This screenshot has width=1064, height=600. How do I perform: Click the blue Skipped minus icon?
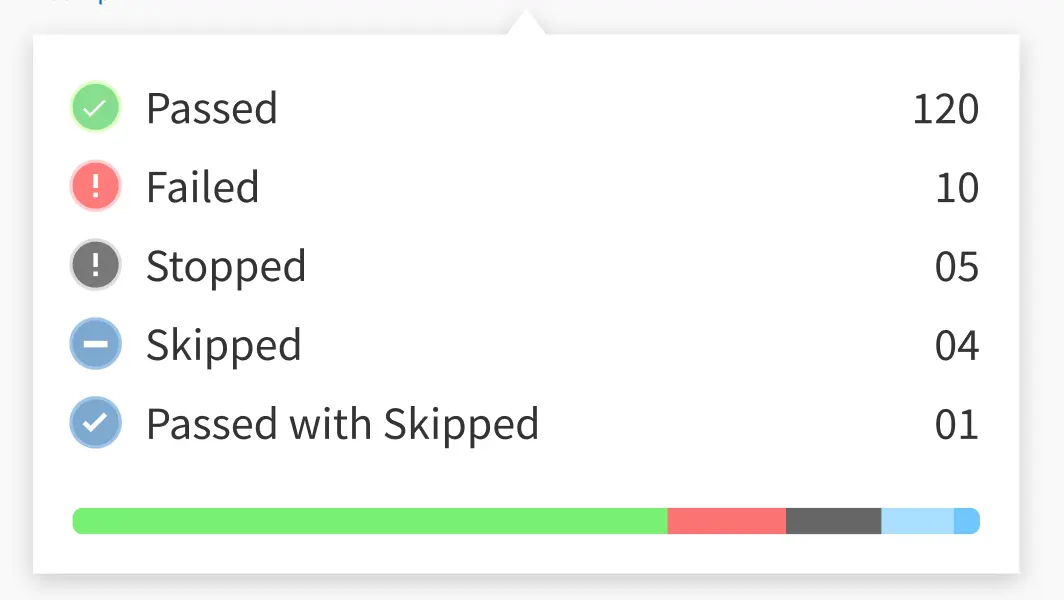pos(95,345)
